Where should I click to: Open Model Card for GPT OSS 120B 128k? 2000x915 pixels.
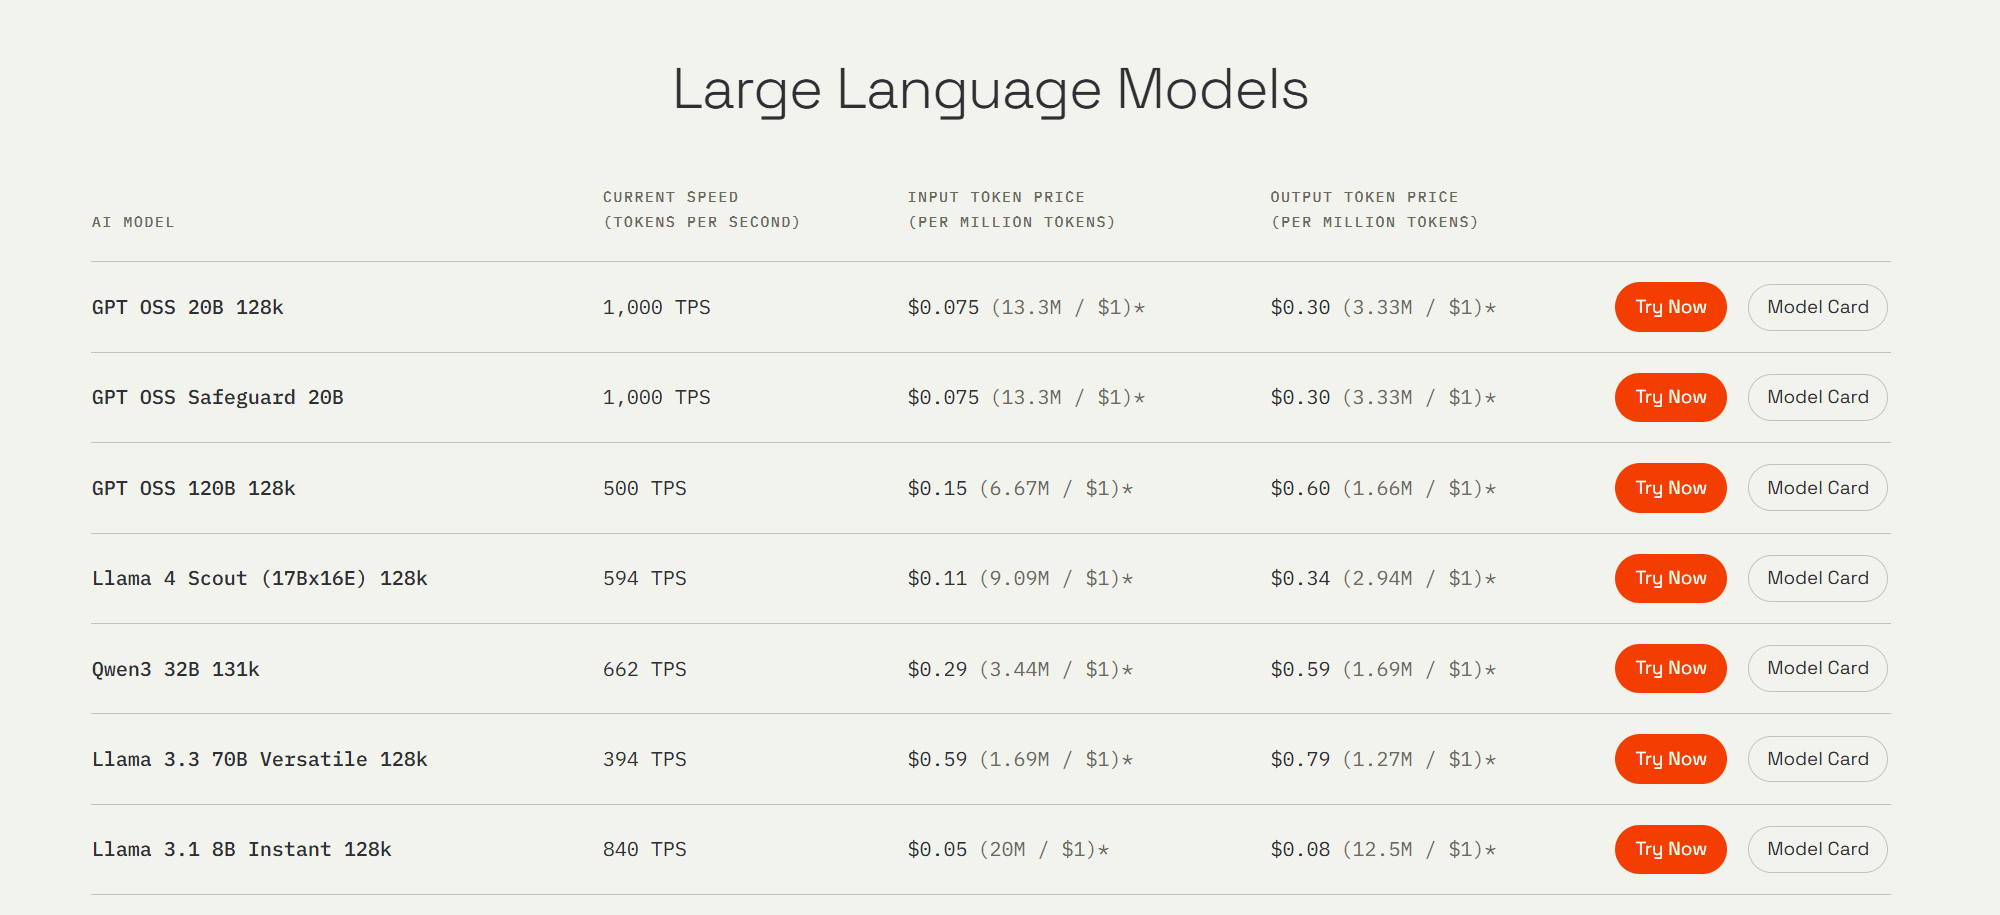(x=1817, y=488)
